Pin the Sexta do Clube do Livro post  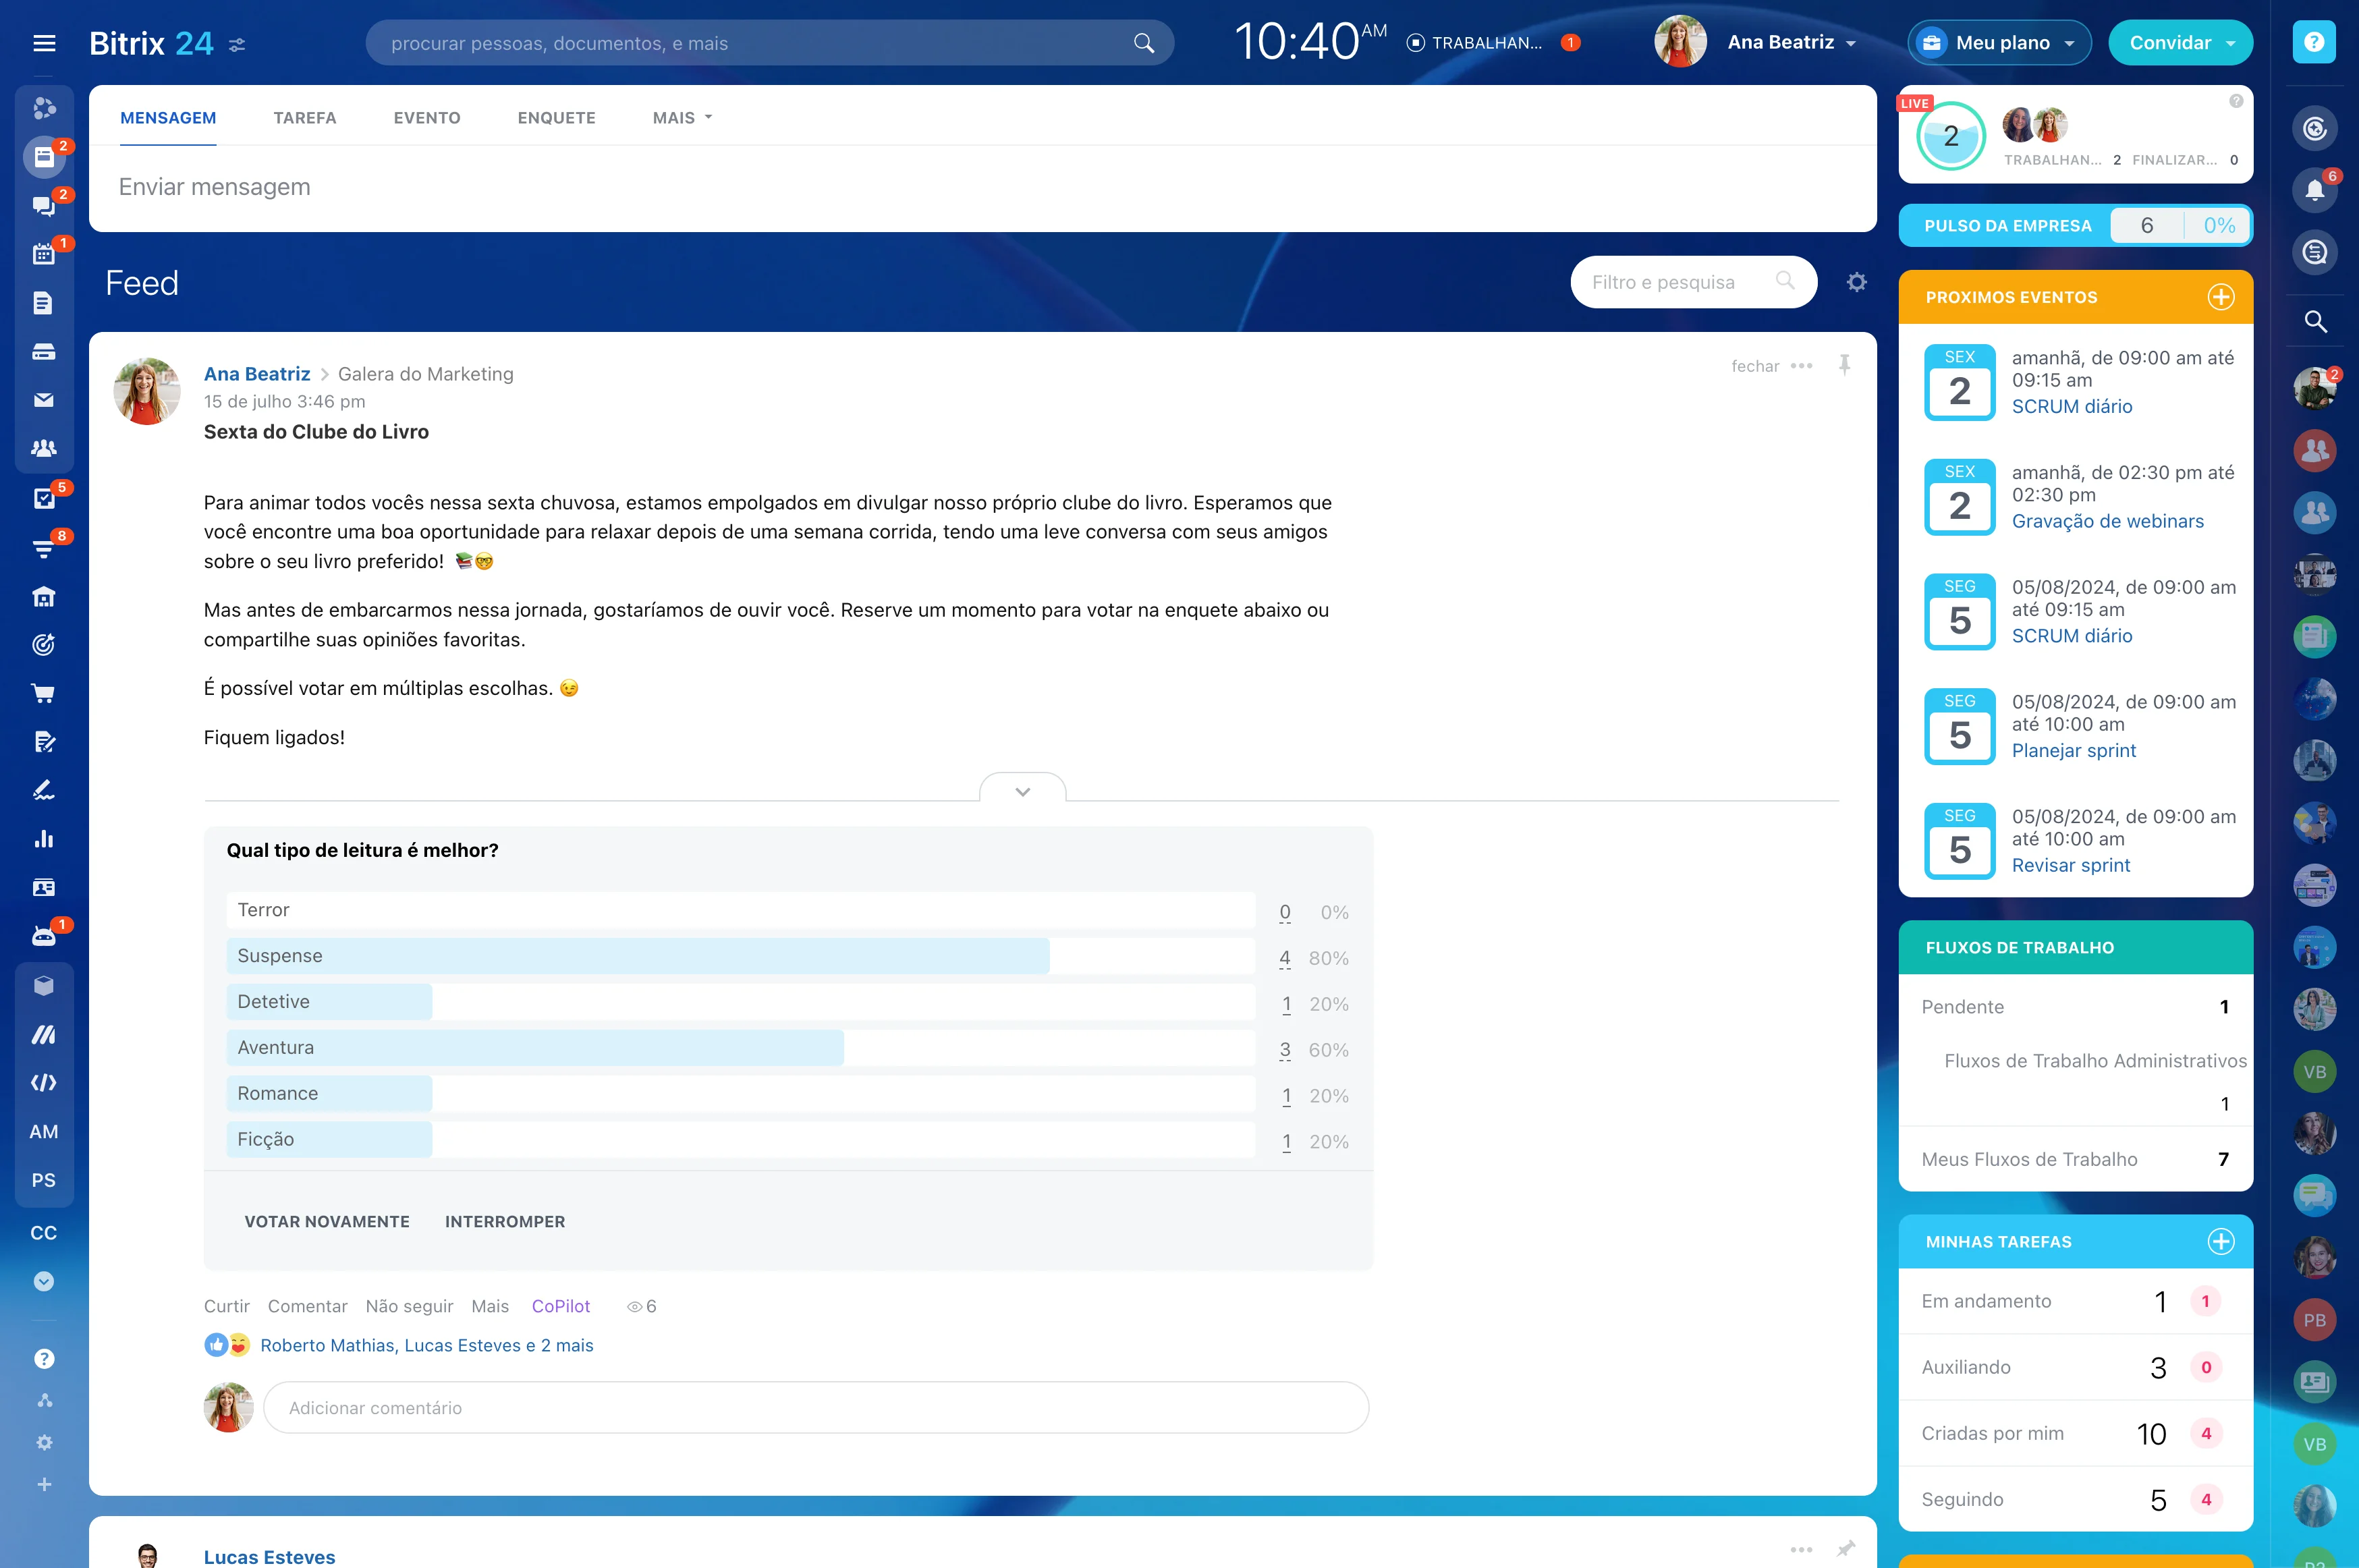click(x=1844, y=365)
